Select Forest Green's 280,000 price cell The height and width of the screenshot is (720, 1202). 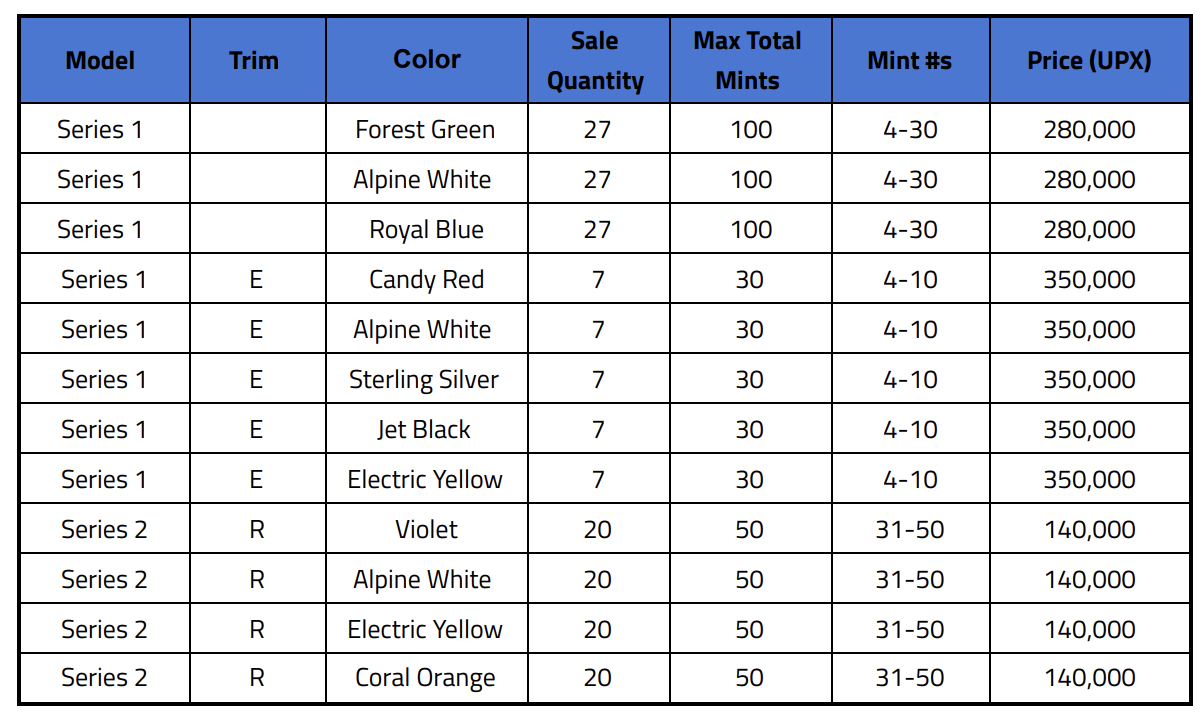pyautogui.click(x=1089, y=129)
